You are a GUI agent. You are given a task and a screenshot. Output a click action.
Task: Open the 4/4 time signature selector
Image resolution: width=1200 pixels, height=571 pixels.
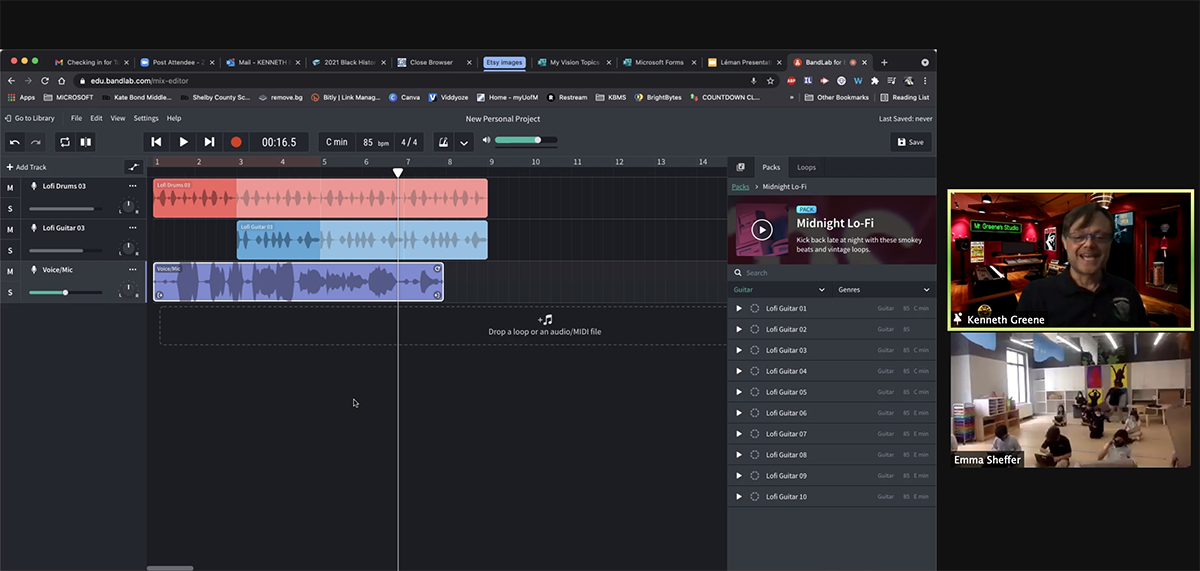pos(410,142)
